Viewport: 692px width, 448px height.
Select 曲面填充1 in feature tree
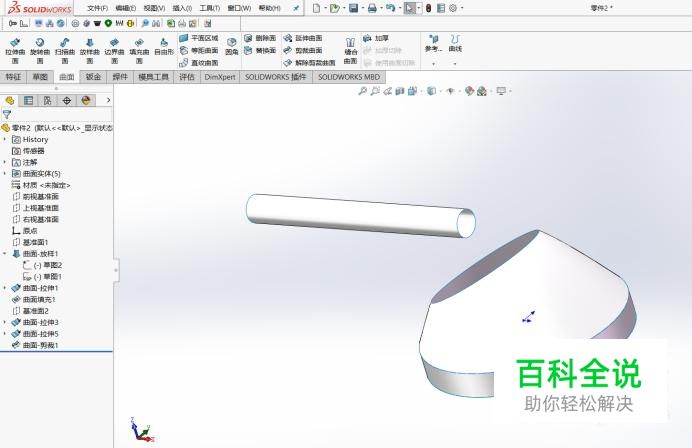coord(34,299)
